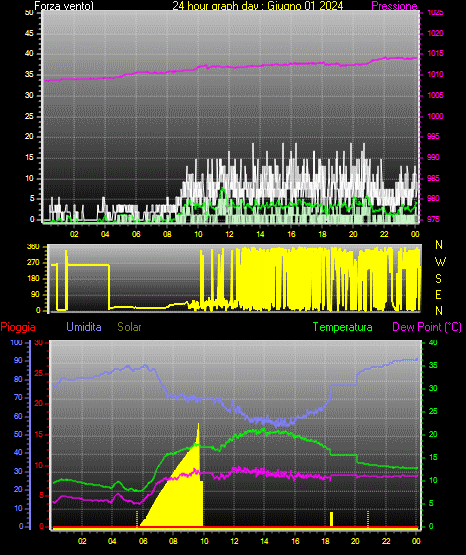This screenshot has width=466, height=555.
Task: Click the Pressione legend label
Action: 394,6
